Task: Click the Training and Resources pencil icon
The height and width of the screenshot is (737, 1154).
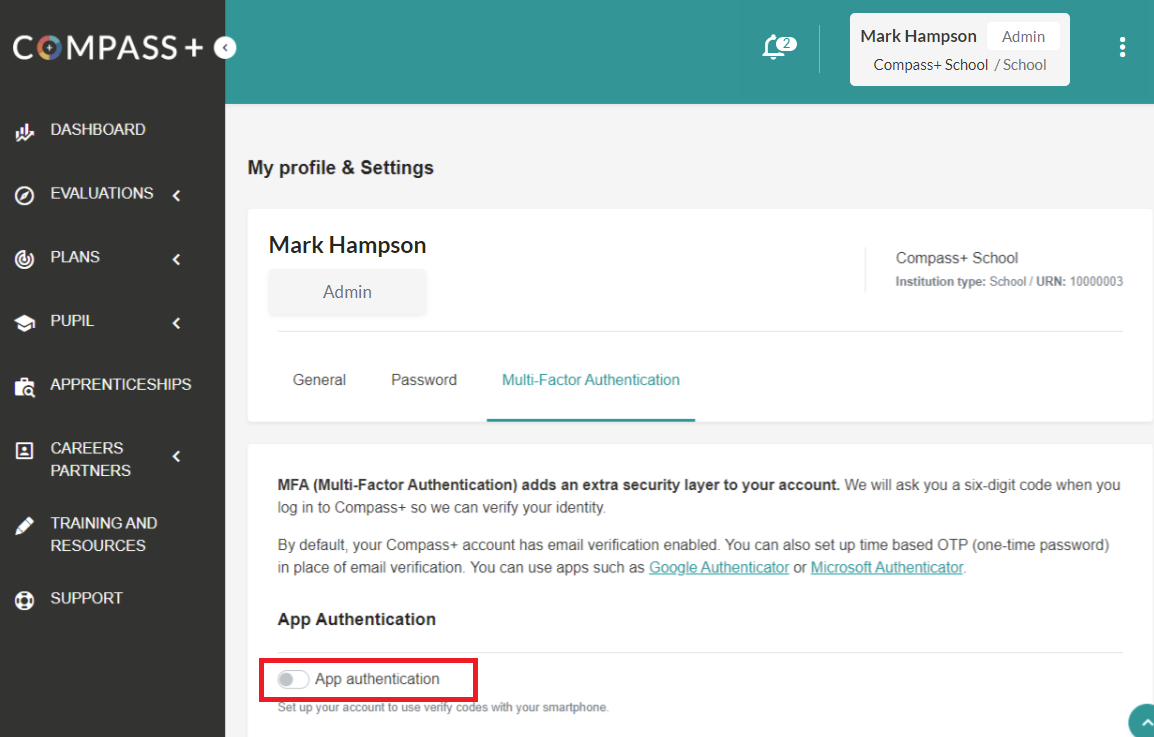Action: click(x=24, y=526)
